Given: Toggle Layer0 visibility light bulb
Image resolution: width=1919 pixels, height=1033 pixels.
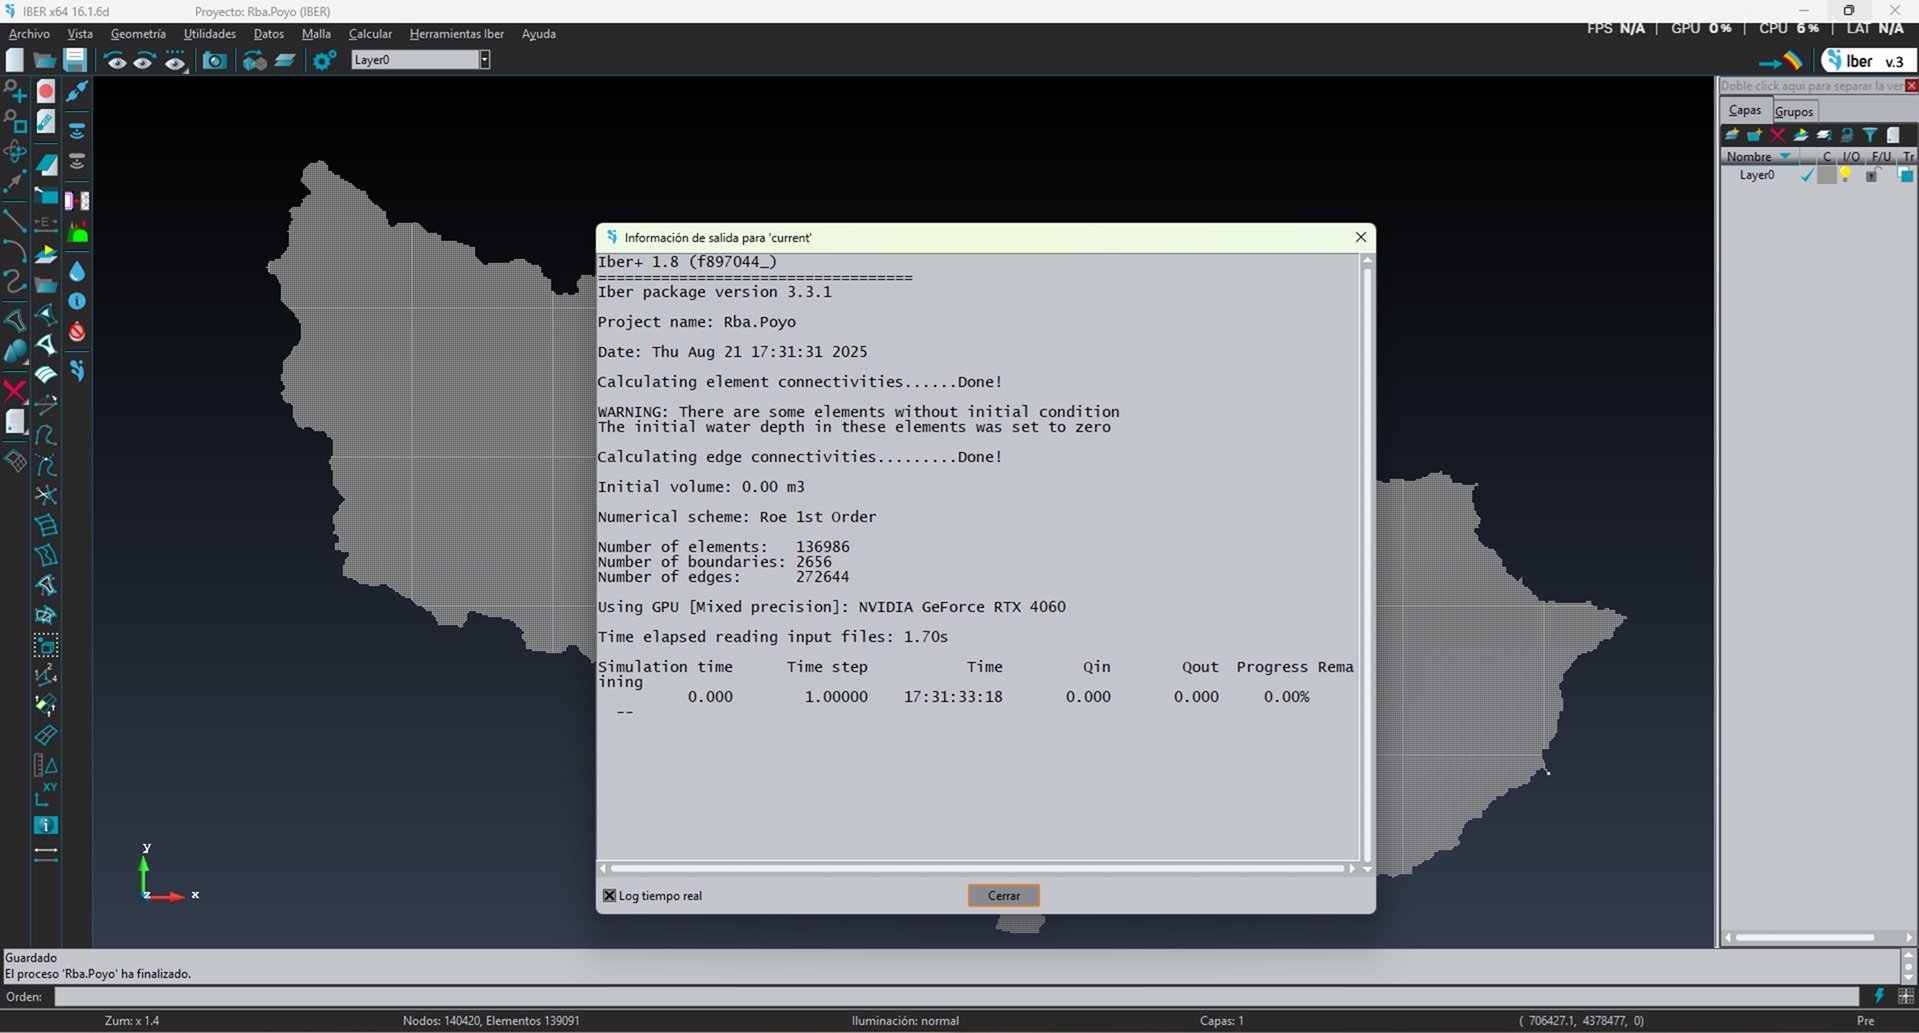Looking at the screenshot, I should (x=1846, y=175).
